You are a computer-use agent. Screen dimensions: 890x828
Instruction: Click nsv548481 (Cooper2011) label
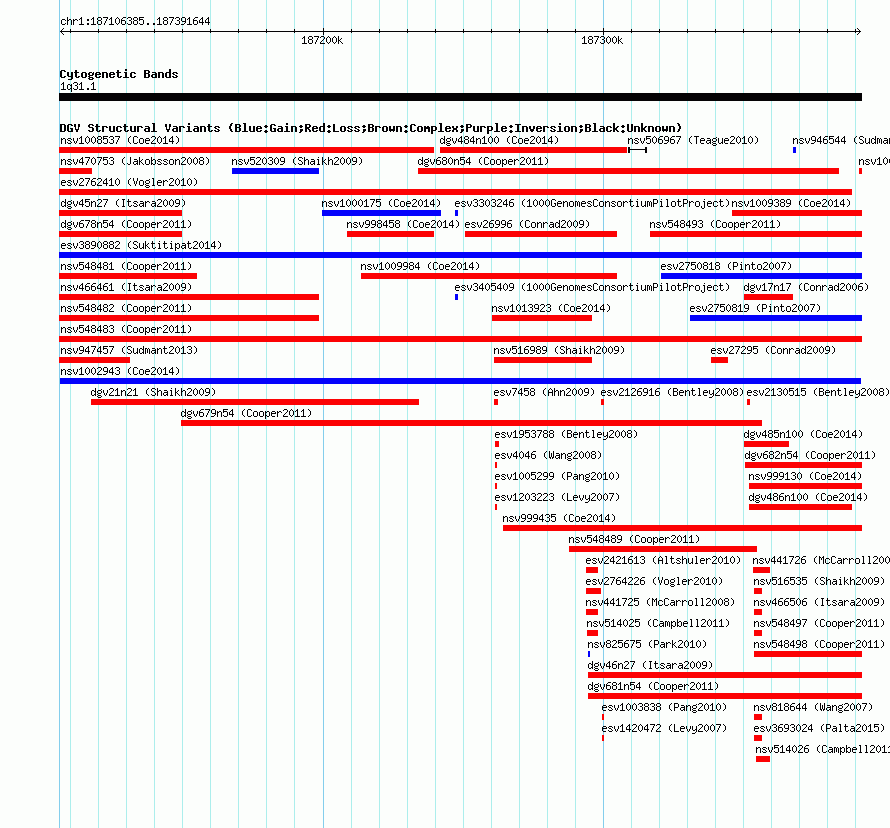126,266
